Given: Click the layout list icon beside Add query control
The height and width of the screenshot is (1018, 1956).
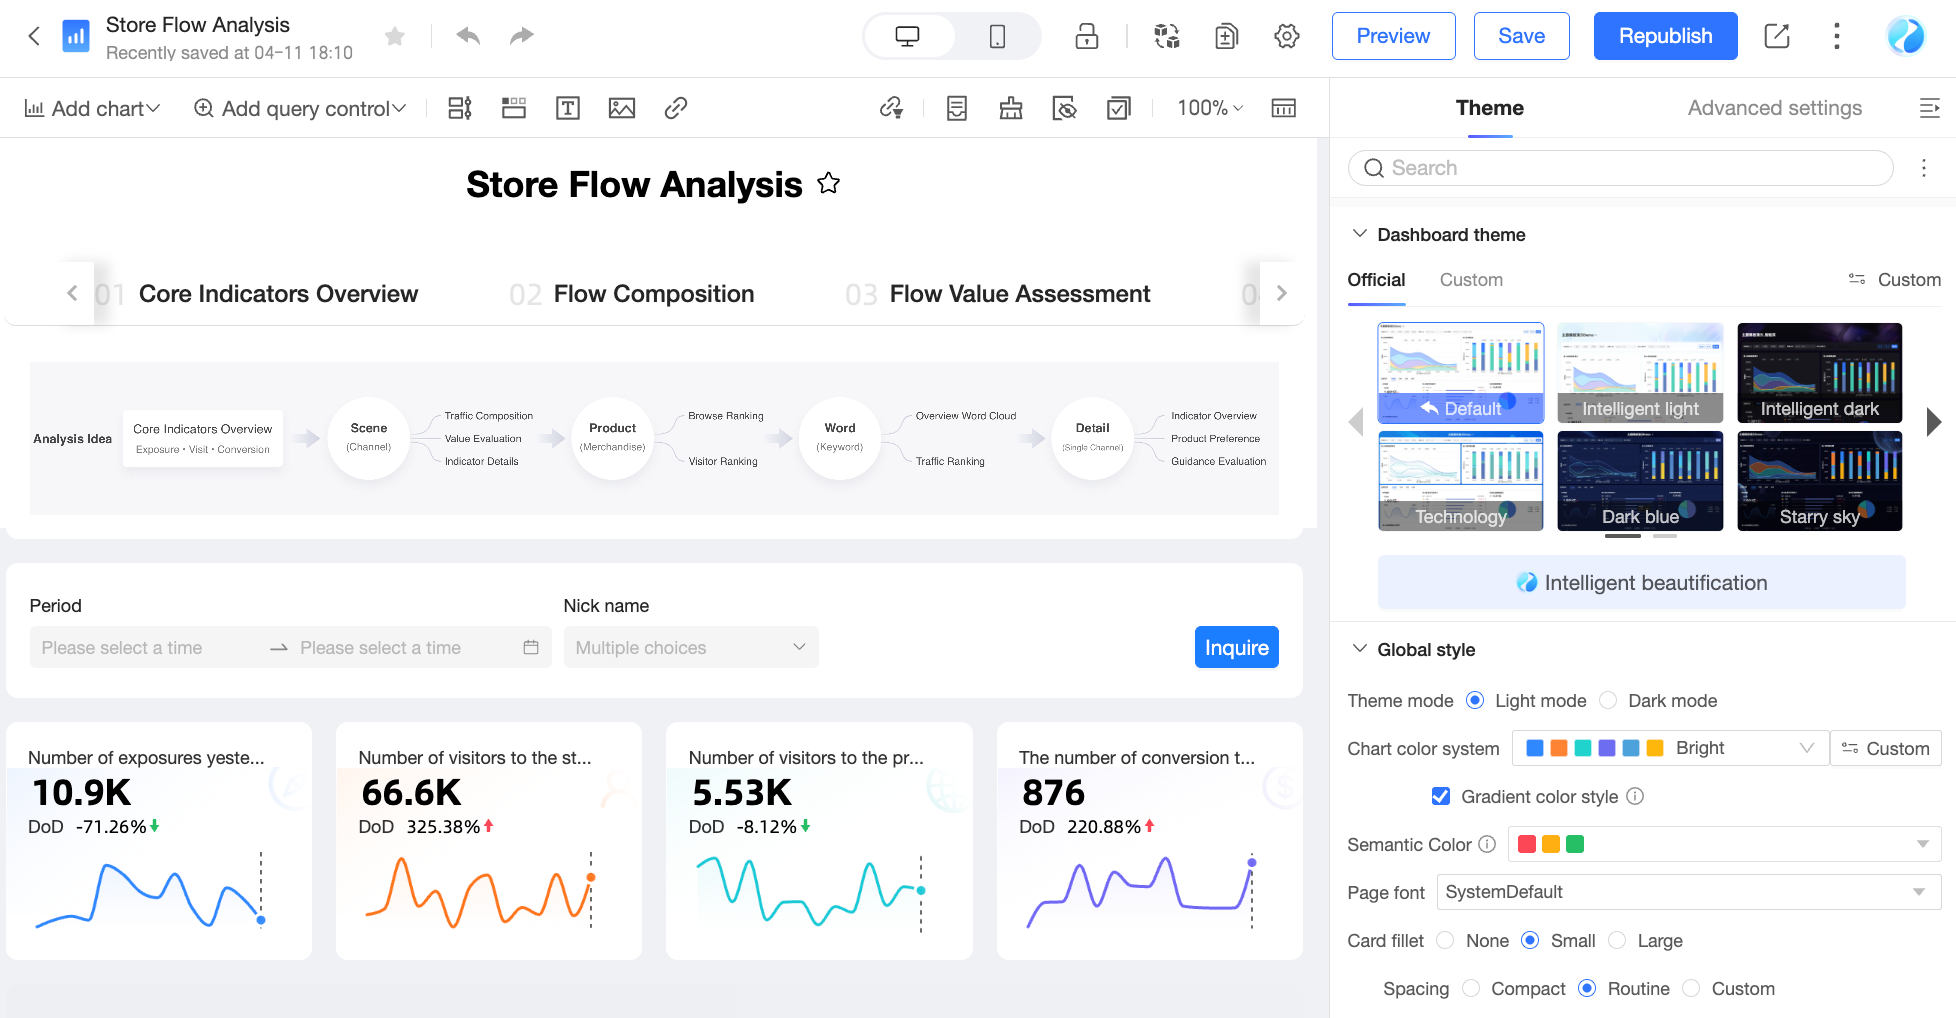Looking at the screenshot, I should pyautogui.click(x=460, y=108).
